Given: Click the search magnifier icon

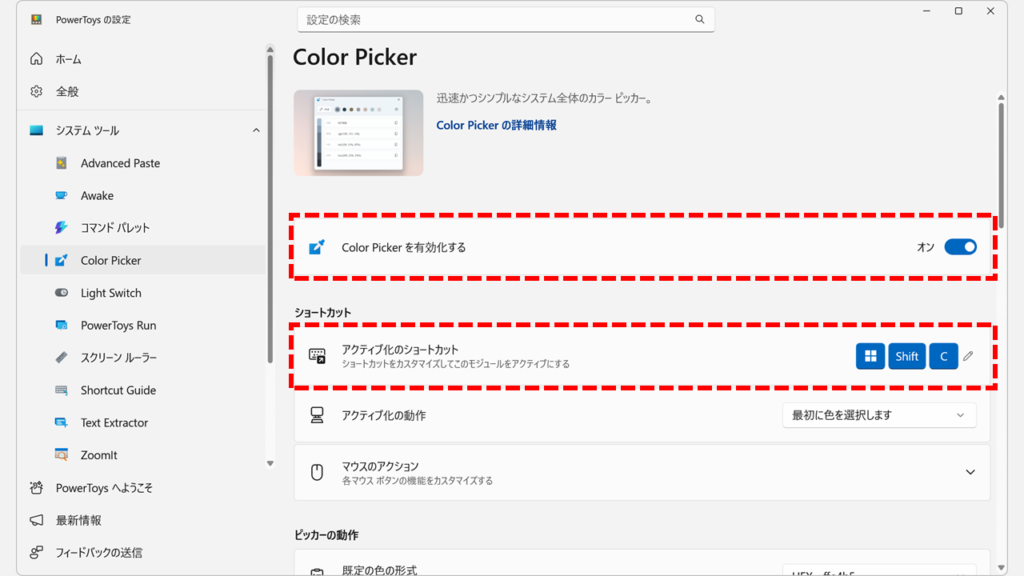Looking at the screenshot, I should point(700,19).
